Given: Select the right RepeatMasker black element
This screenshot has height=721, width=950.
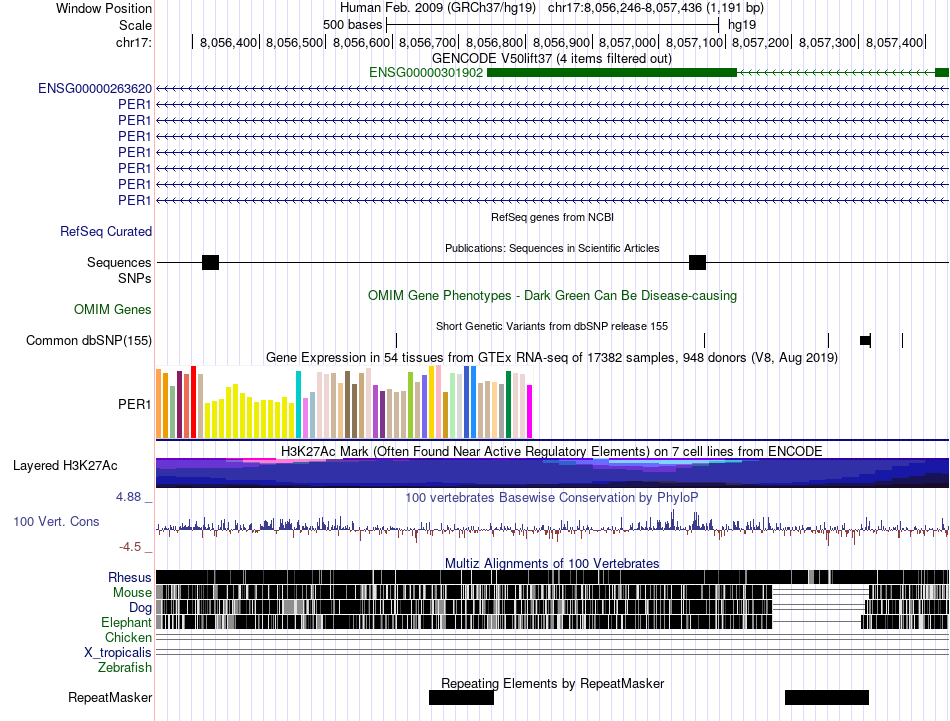Looking at the screenshot, I should 827,697.
